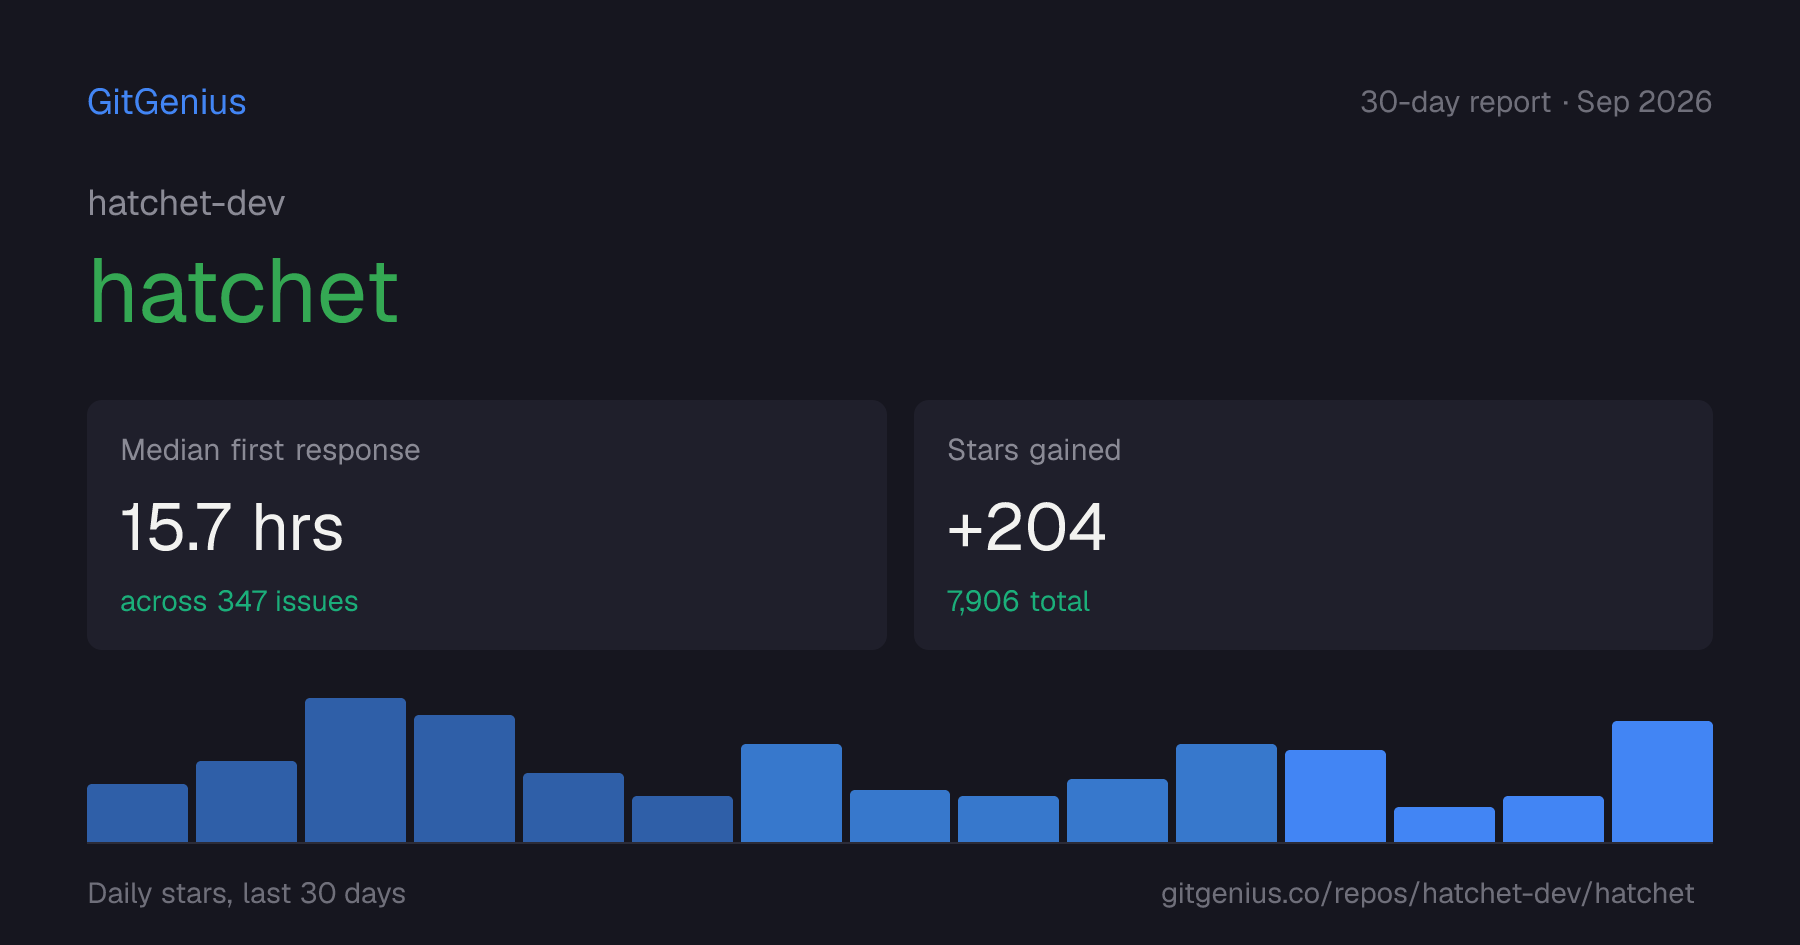1800x945 pixels.
Task: Click the last bright blue bar
Action: pyautogui.click(x=1662, y=781)
